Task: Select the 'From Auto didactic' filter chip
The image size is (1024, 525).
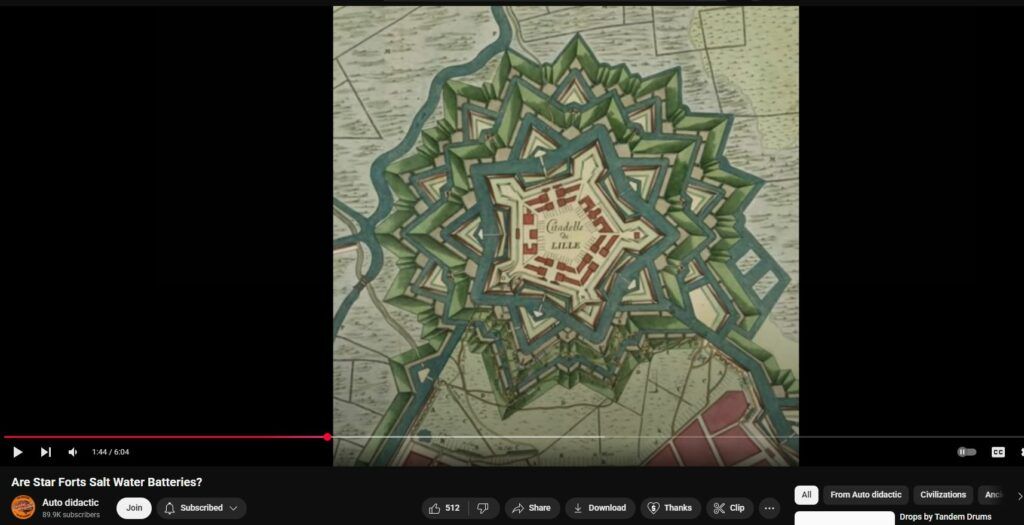Action: (x=865, y=495)
